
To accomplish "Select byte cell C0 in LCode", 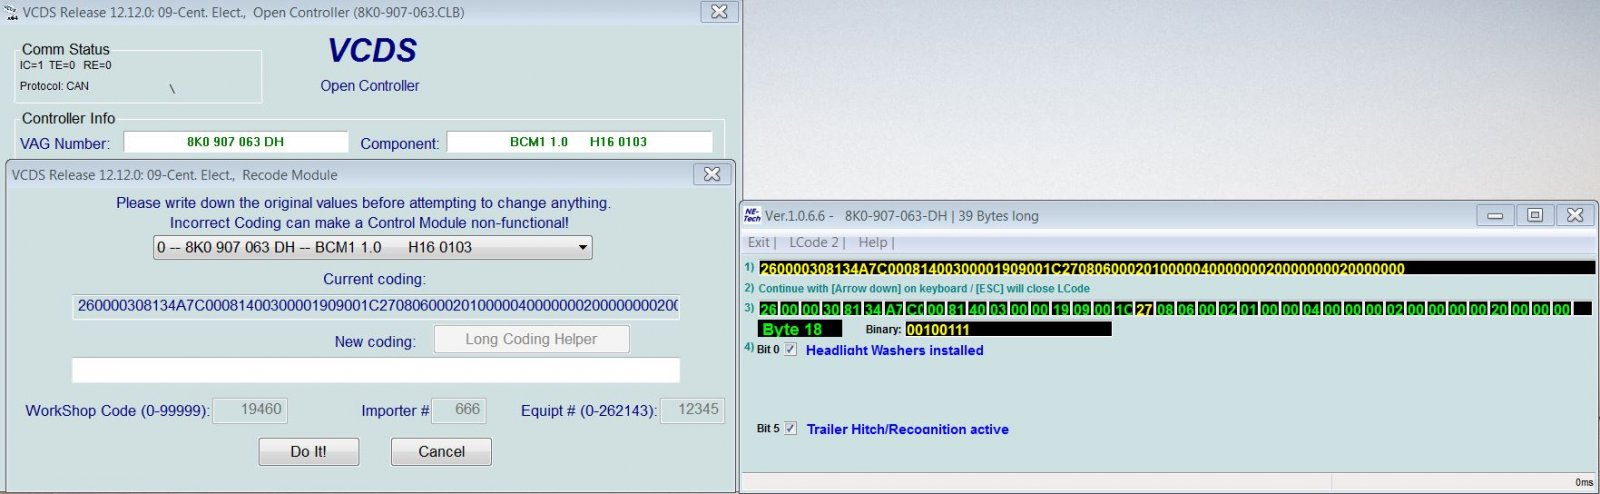I will click(x=914, y=309).
